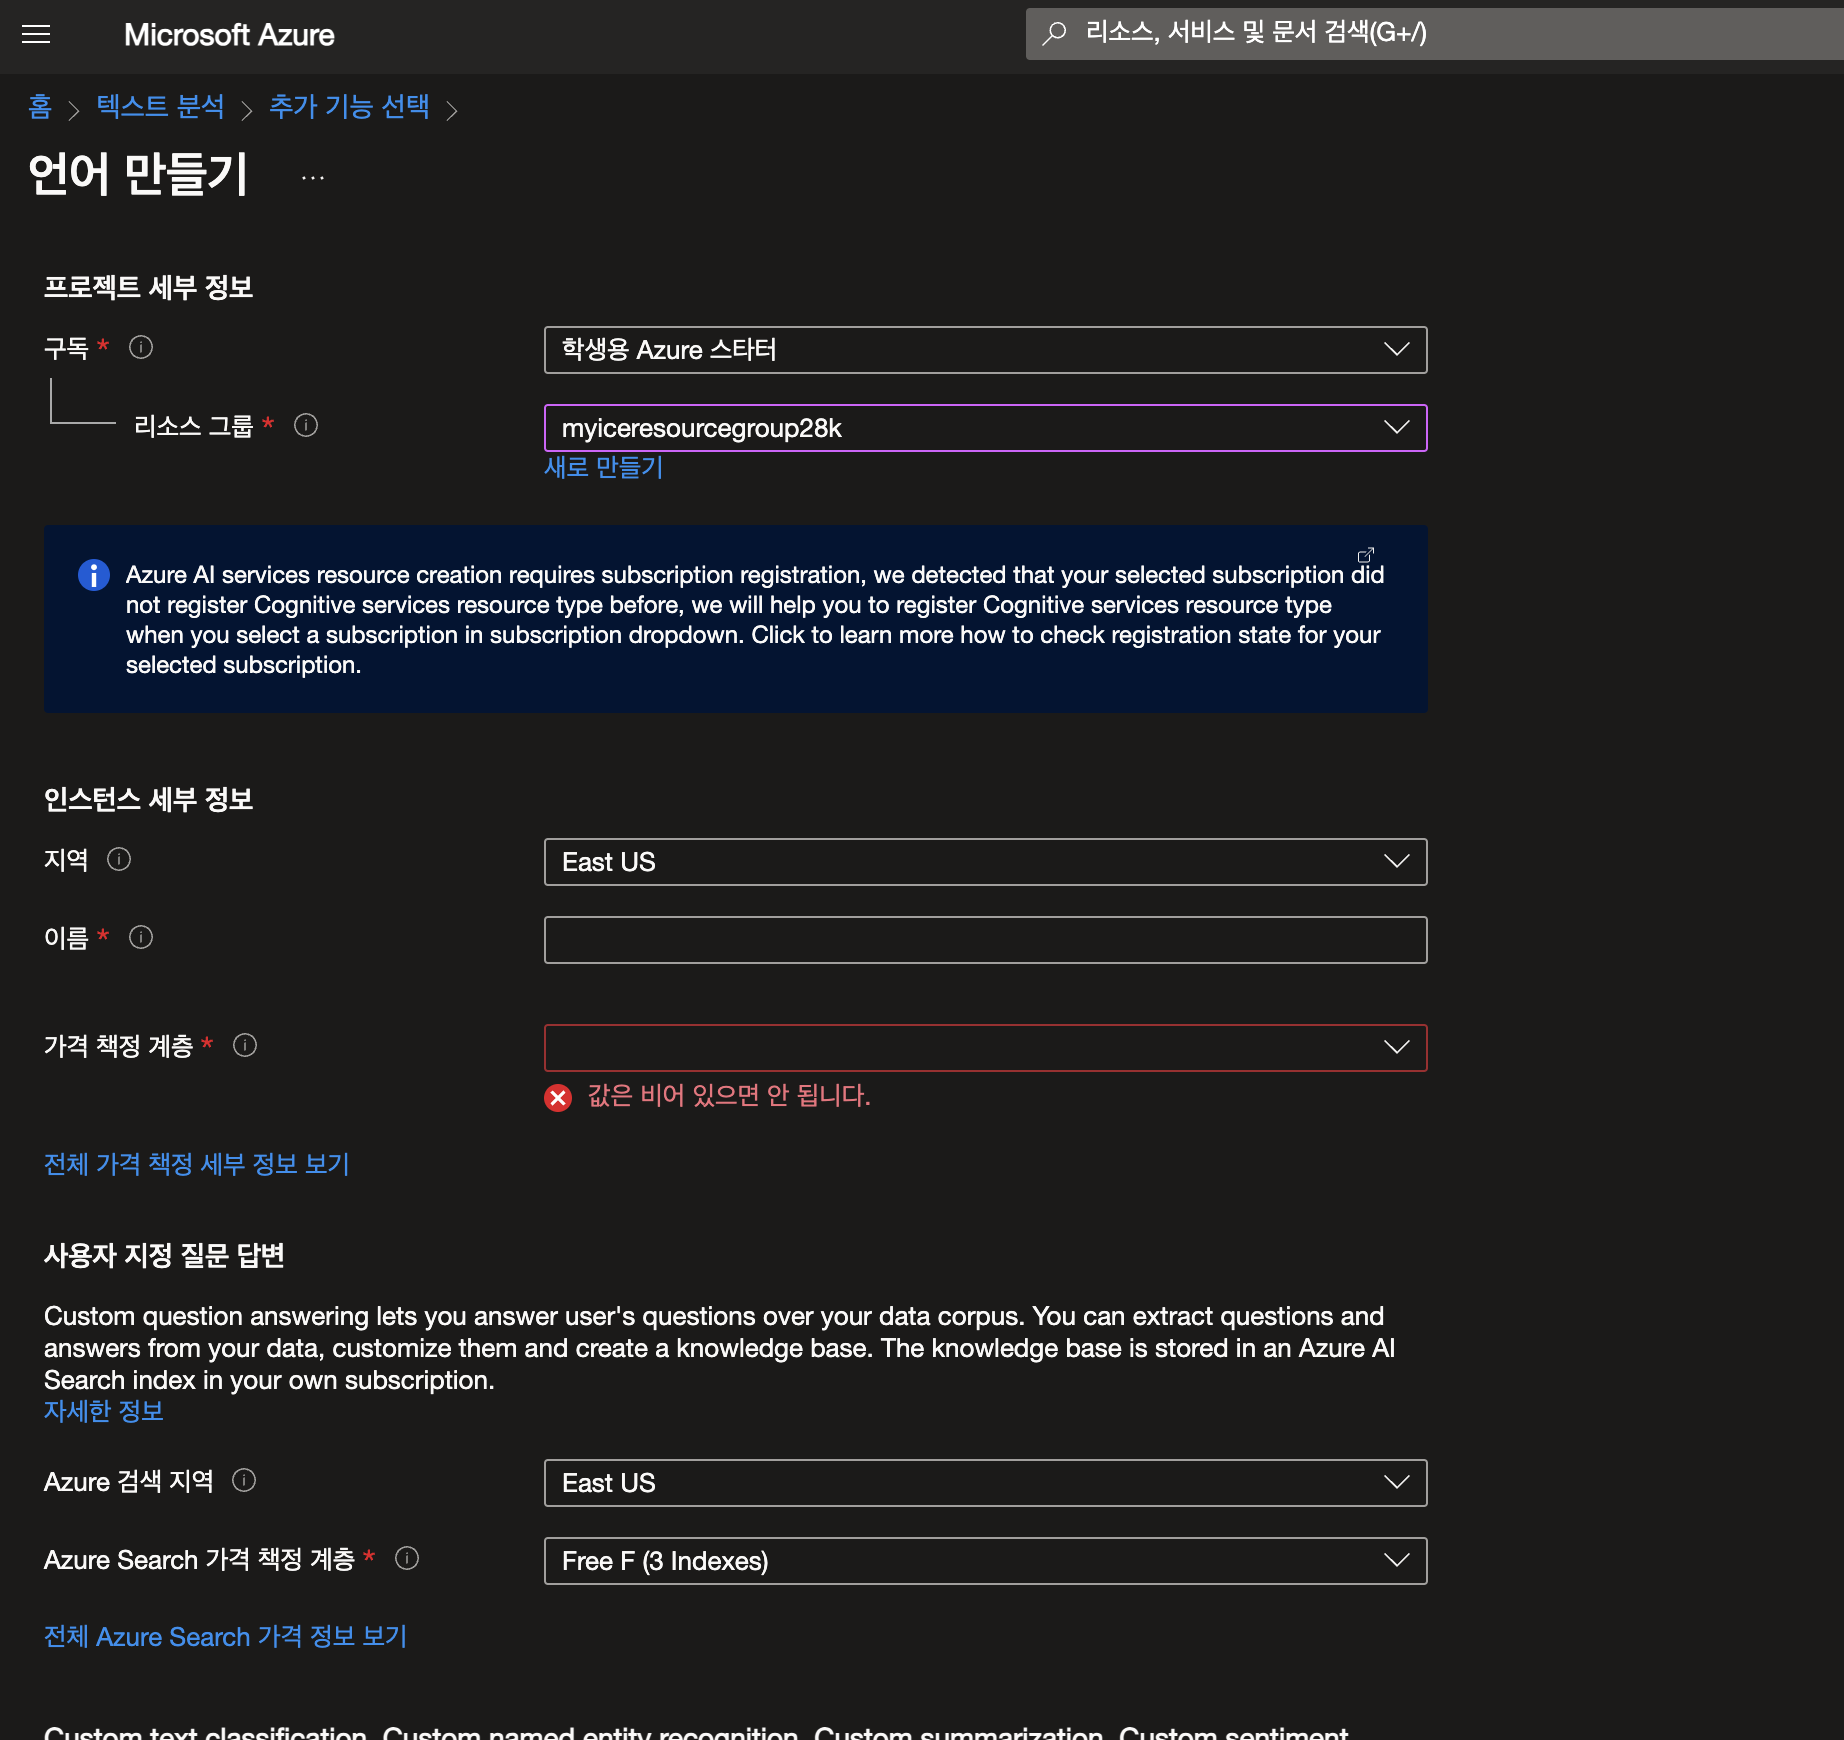The height and width of the screenshot is (1740, 1844).
Task: Click the info icon next to 가격 책정 계층
Action: pos(245,1045)
